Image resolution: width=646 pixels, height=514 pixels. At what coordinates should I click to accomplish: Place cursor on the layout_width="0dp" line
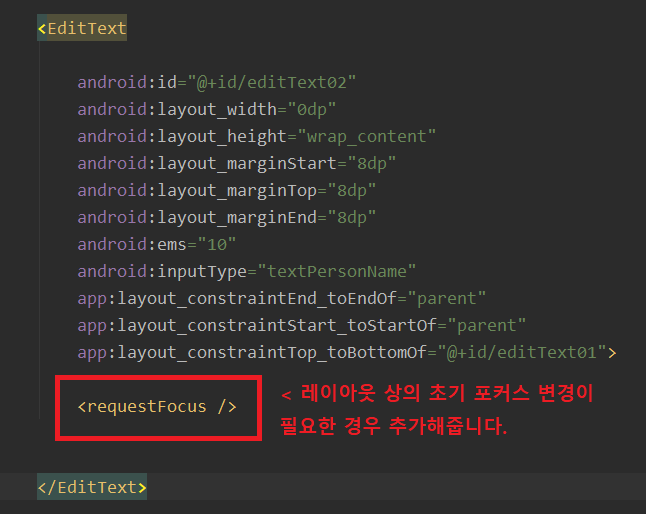point(207,110)
